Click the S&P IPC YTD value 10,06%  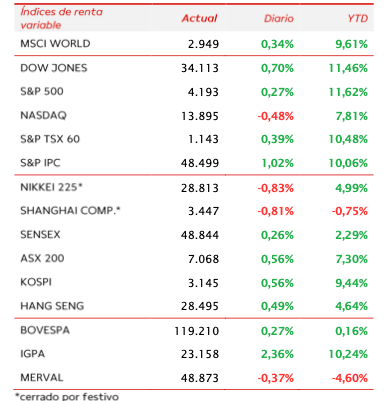tap(348, 163)
